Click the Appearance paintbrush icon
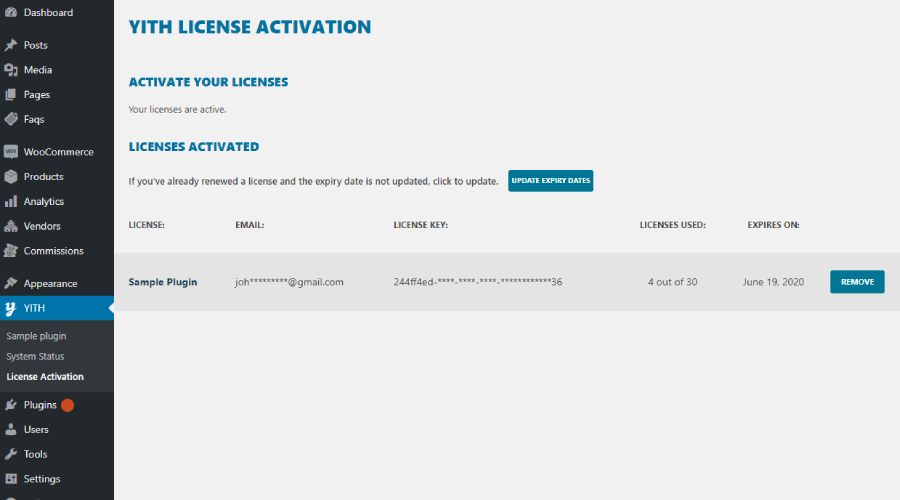This screenshot has height=500, width=900. 11,283
